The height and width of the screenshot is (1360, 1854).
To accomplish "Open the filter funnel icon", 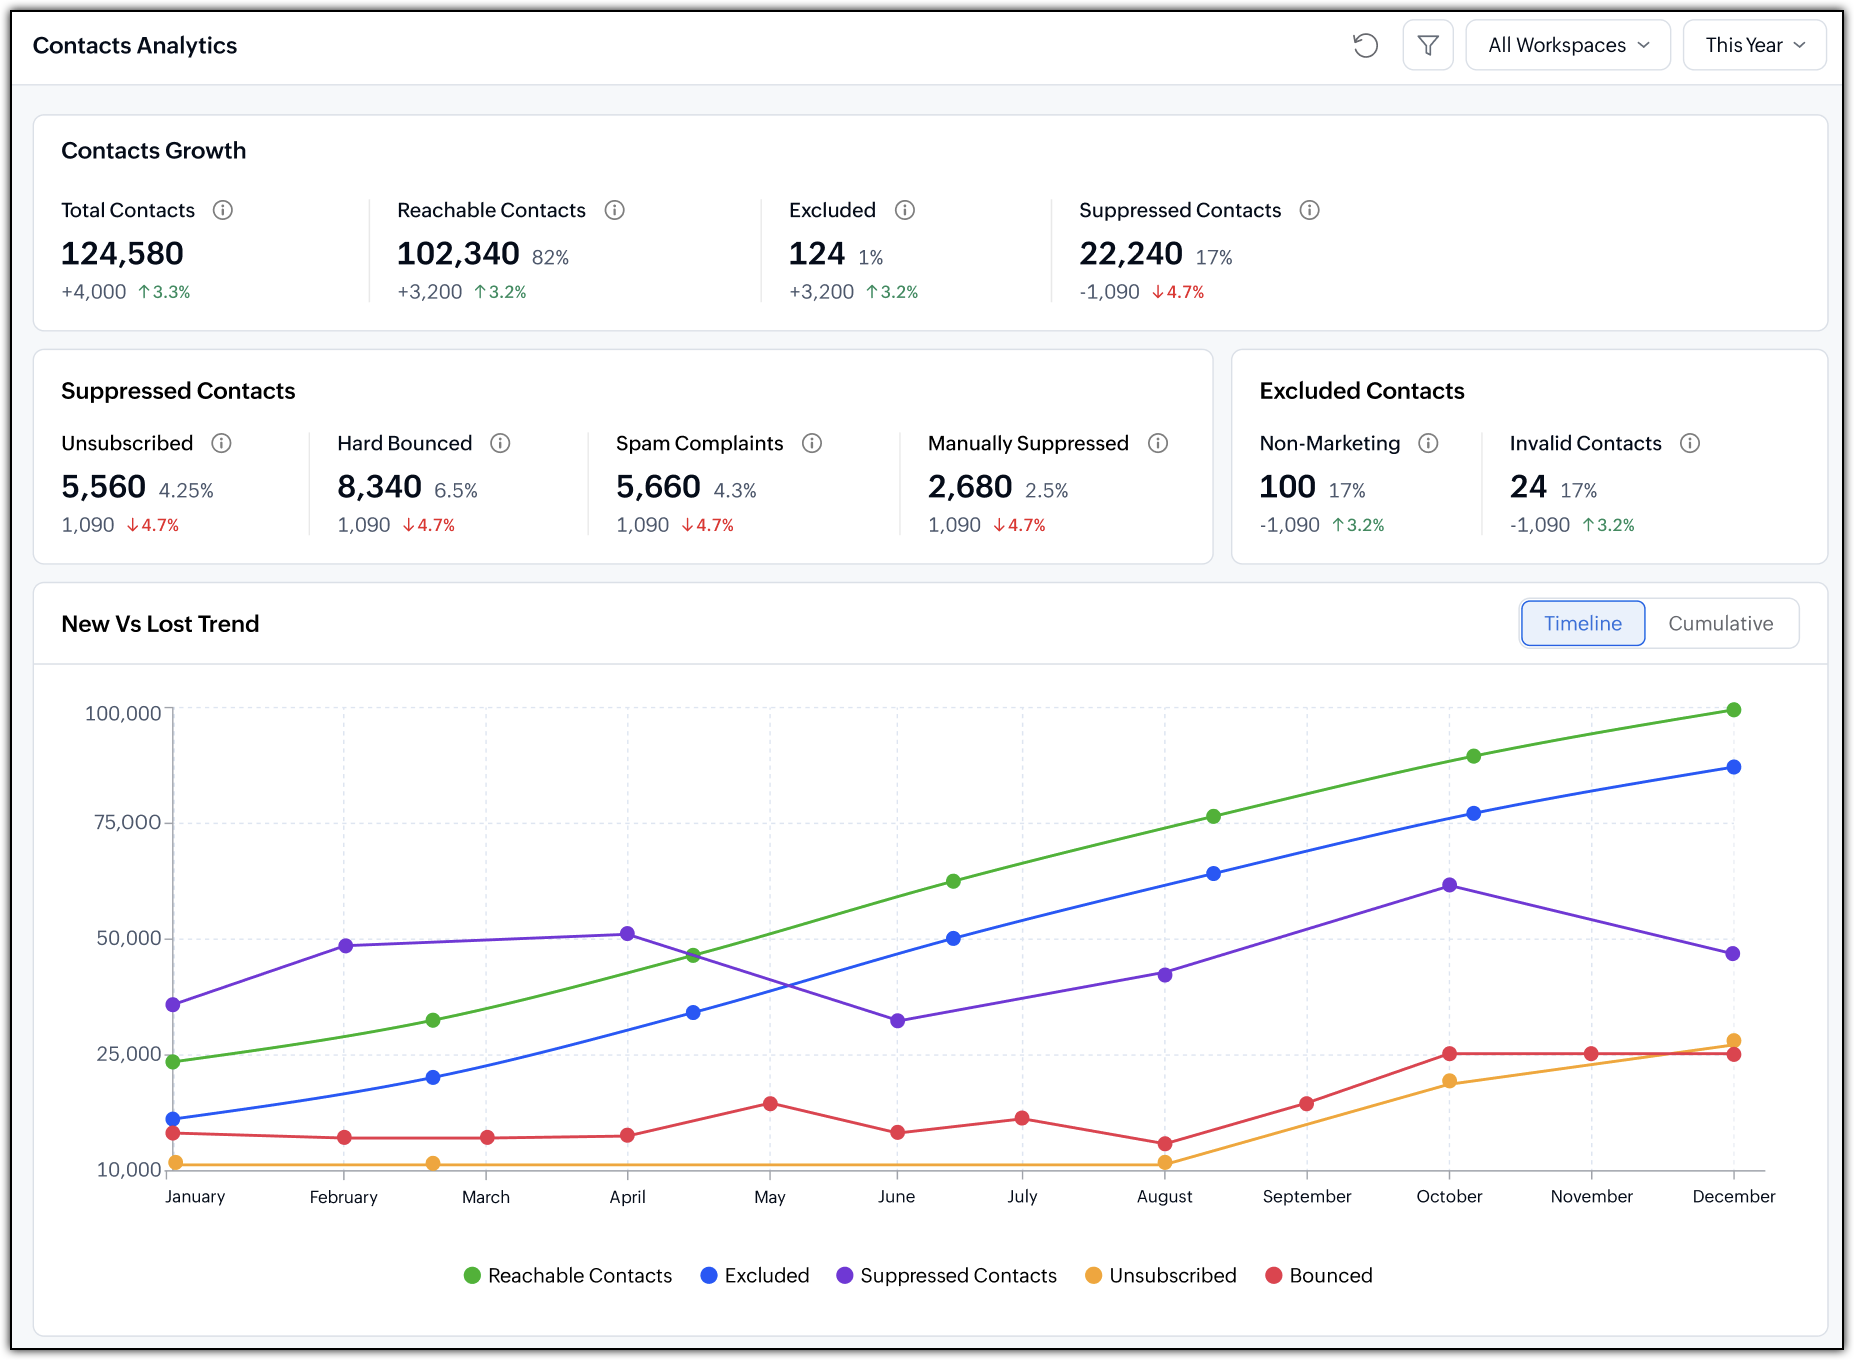I will [1428, 45].
